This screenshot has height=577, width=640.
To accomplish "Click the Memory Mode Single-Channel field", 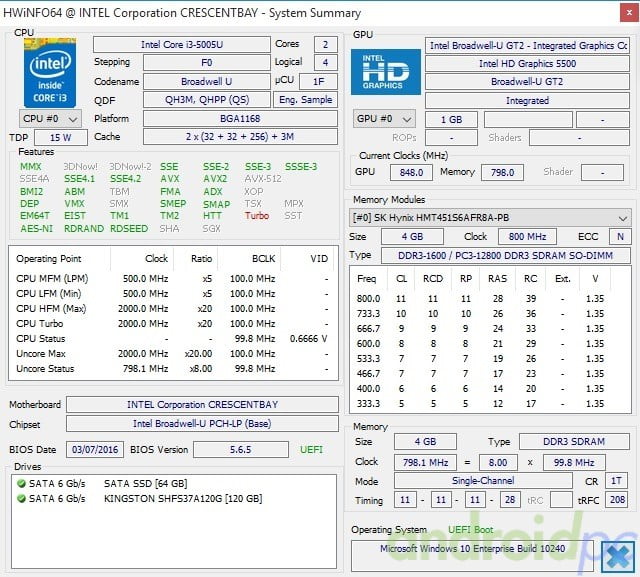I will (x=483, y=481).
